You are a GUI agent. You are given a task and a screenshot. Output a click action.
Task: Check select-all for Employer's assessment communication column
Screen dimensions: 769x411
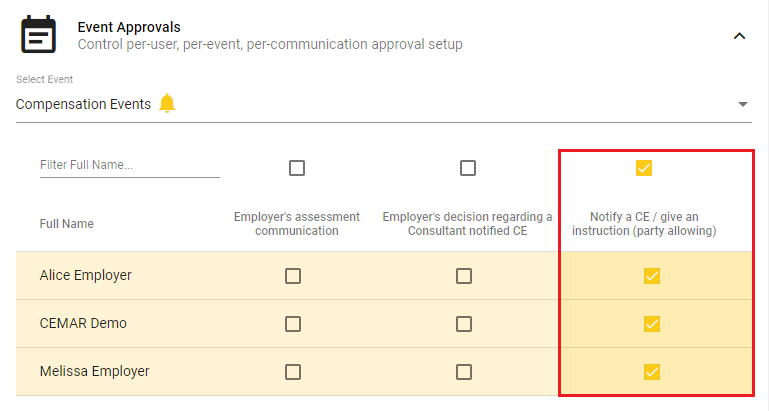(x=297, y=168)
